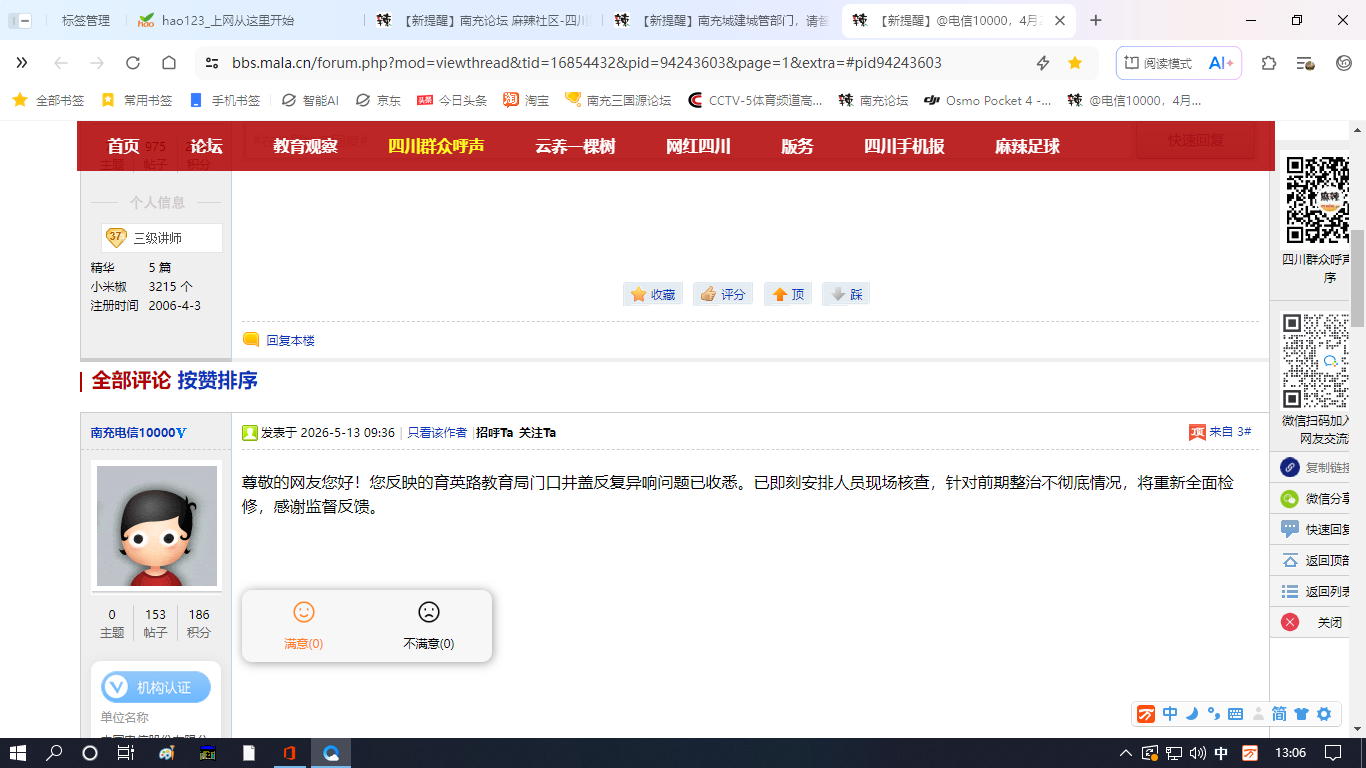The width and height of the screenshot is (1366, 768).
Task: Click username 南充电信10000
Action: click(133, 433)
